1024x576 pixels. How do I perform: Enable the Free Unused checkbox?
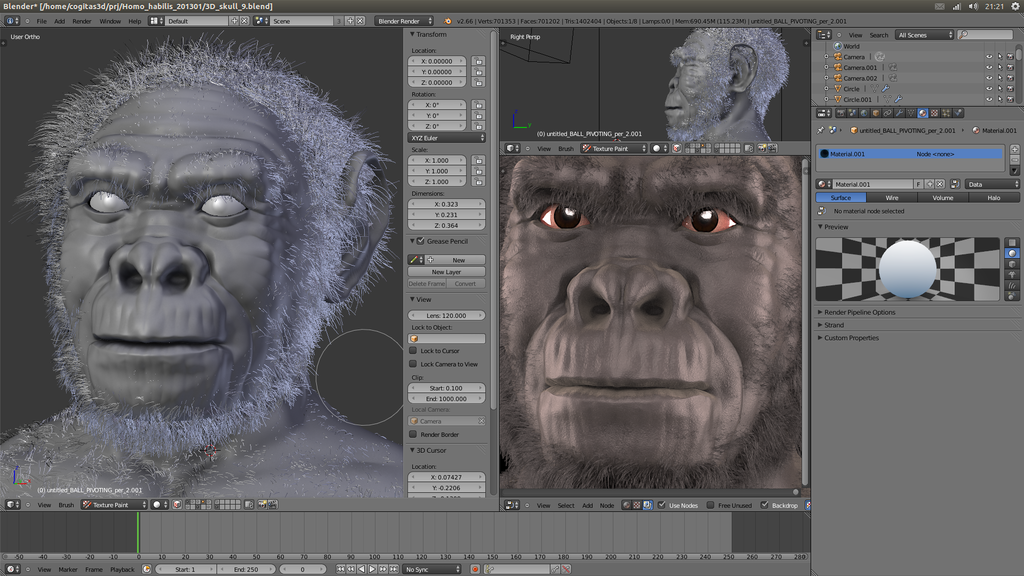click(711, 505)
